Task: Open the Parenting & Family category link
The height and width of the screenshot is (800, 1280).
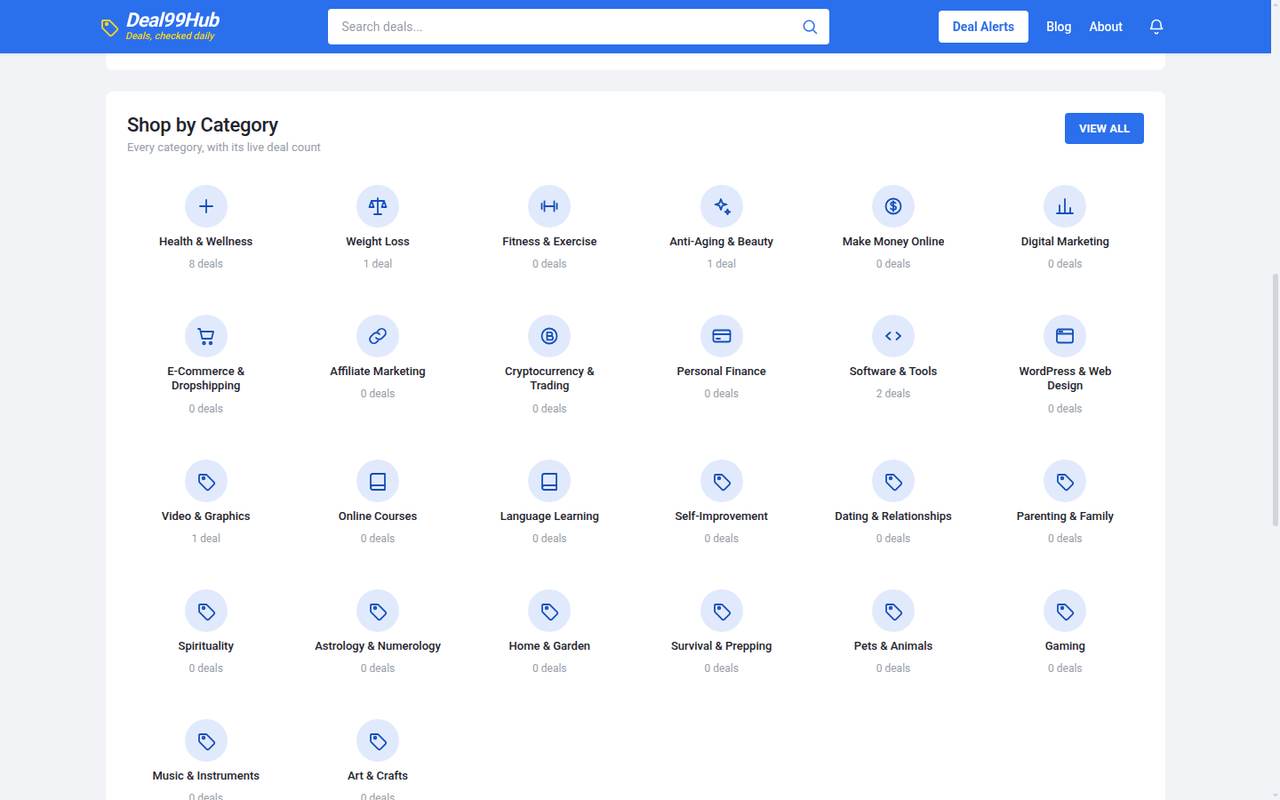Action: [x=1065, y=516]
